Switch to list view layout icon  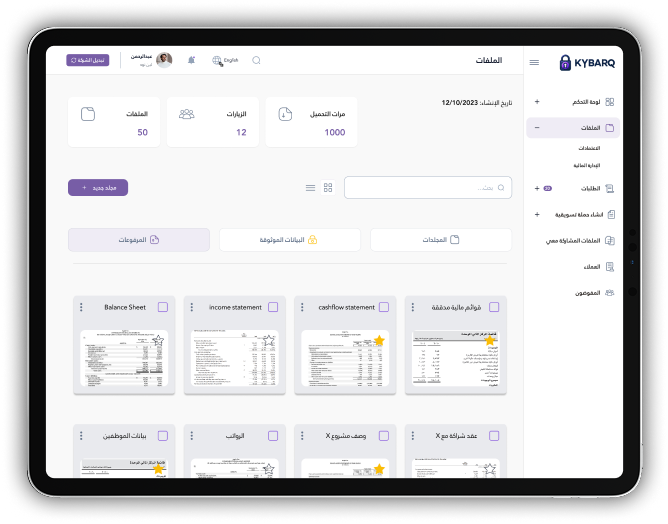[x=310, y=188]
